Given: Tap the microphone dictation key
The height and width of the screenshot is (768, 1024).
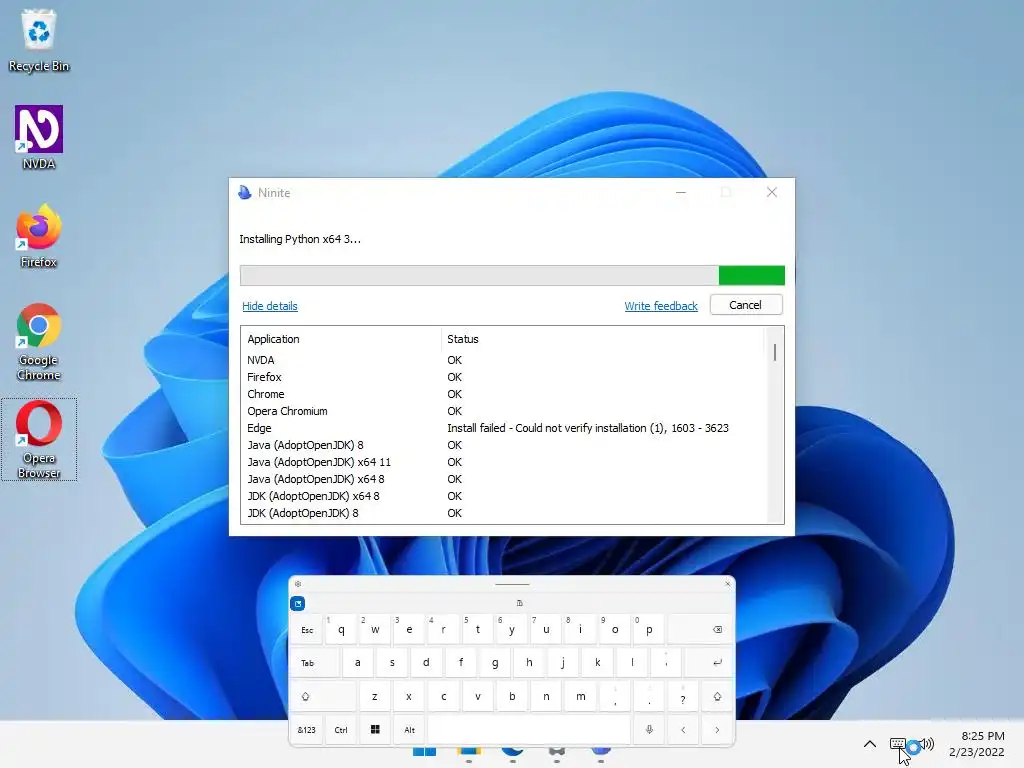Looking at the screenshot, I should tap(649, 729).
